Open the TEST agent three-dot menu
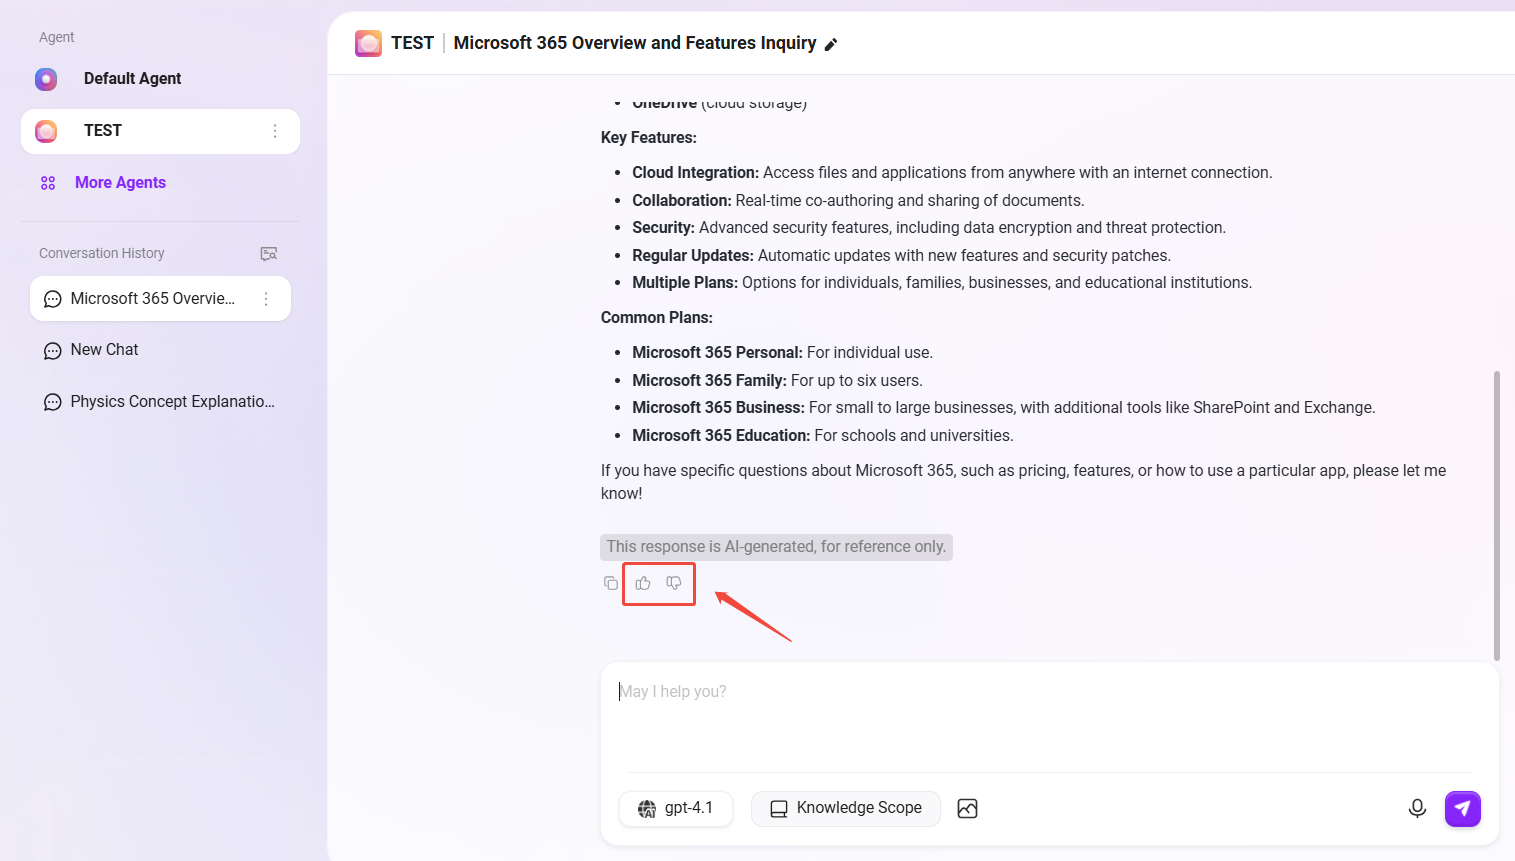 coord(275,131)
